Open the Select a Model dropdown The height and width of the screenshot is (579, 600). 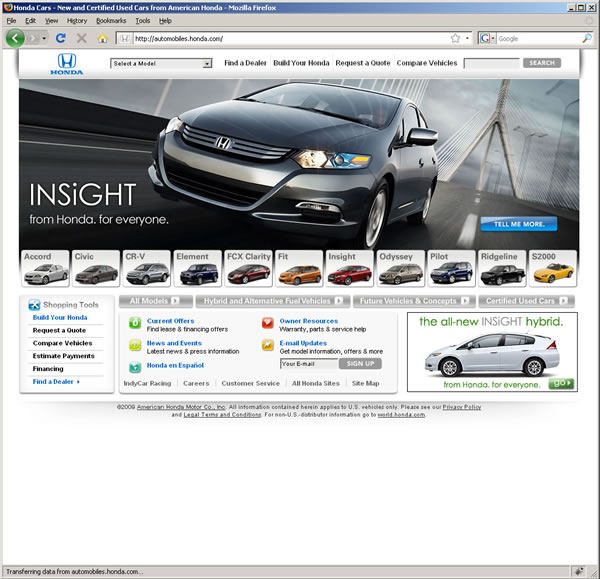161,63
